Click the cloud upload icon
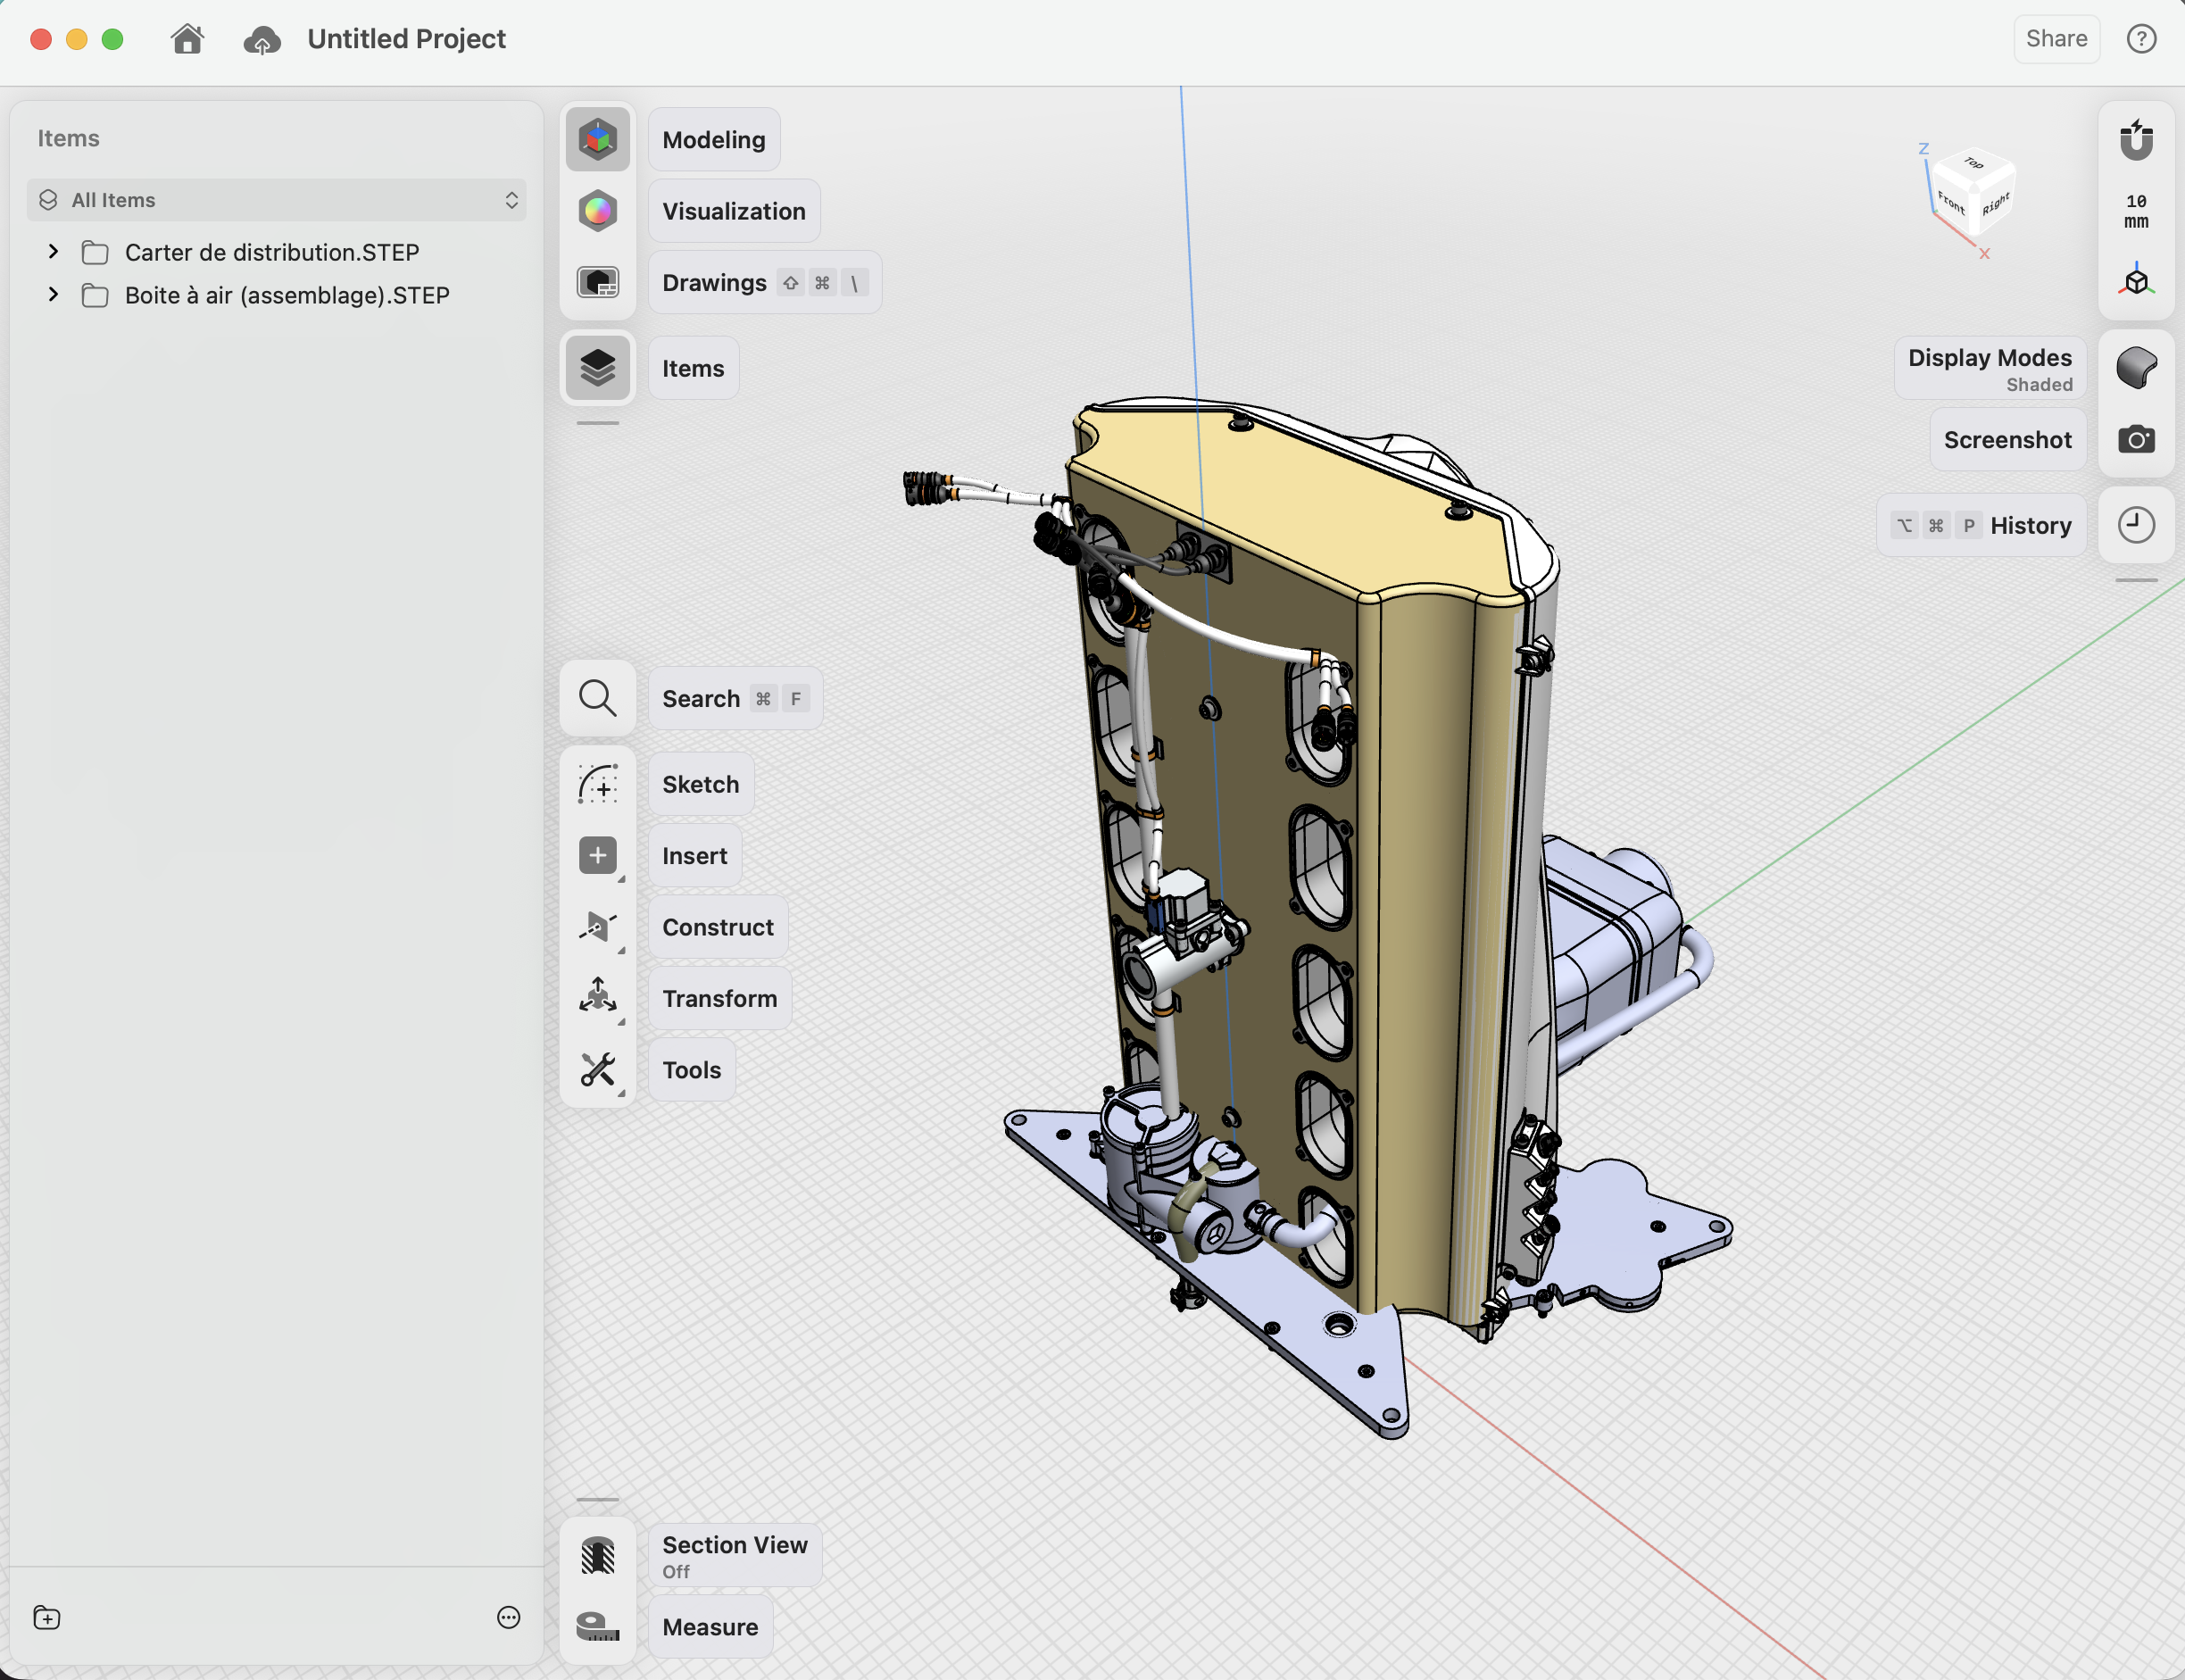2185x1680 pixels. pos(262,40)
